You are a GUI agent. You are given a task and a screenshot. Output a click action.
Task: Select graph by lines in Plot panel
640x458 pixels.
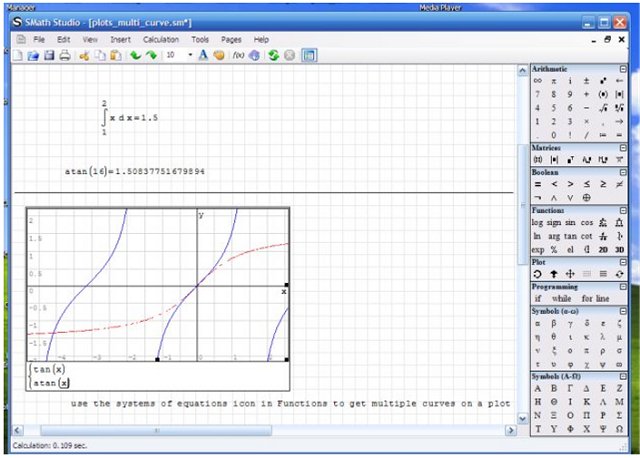point(603,274)
